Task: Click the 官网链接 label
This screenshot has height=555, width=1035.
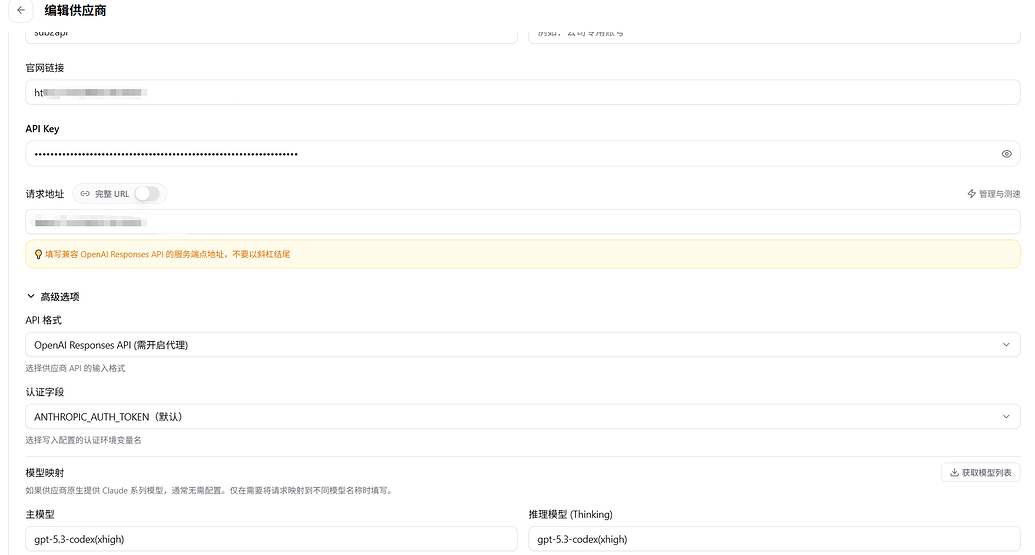Action: pyautogui.click(x=45, y=68)
